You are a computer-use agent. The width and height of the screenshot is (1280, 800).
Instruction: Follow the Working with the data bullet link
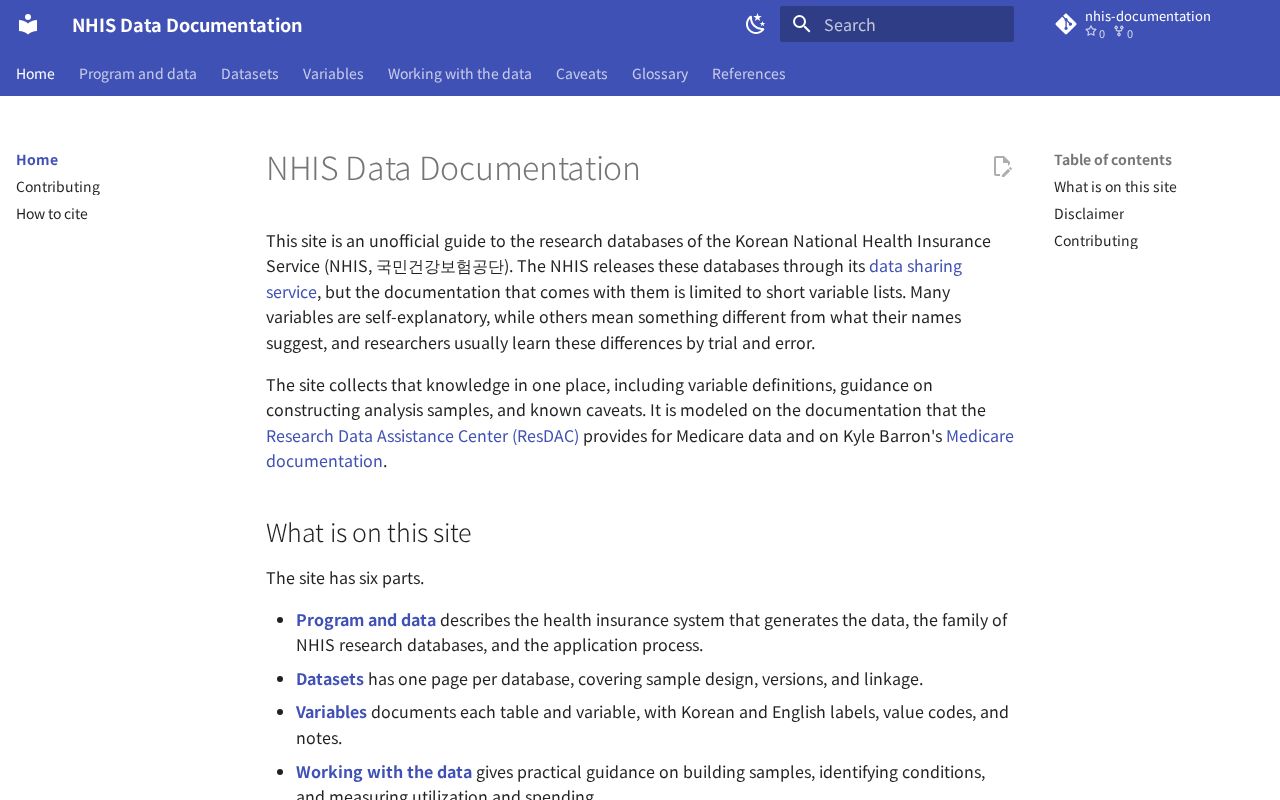click(x=384, y=772)
